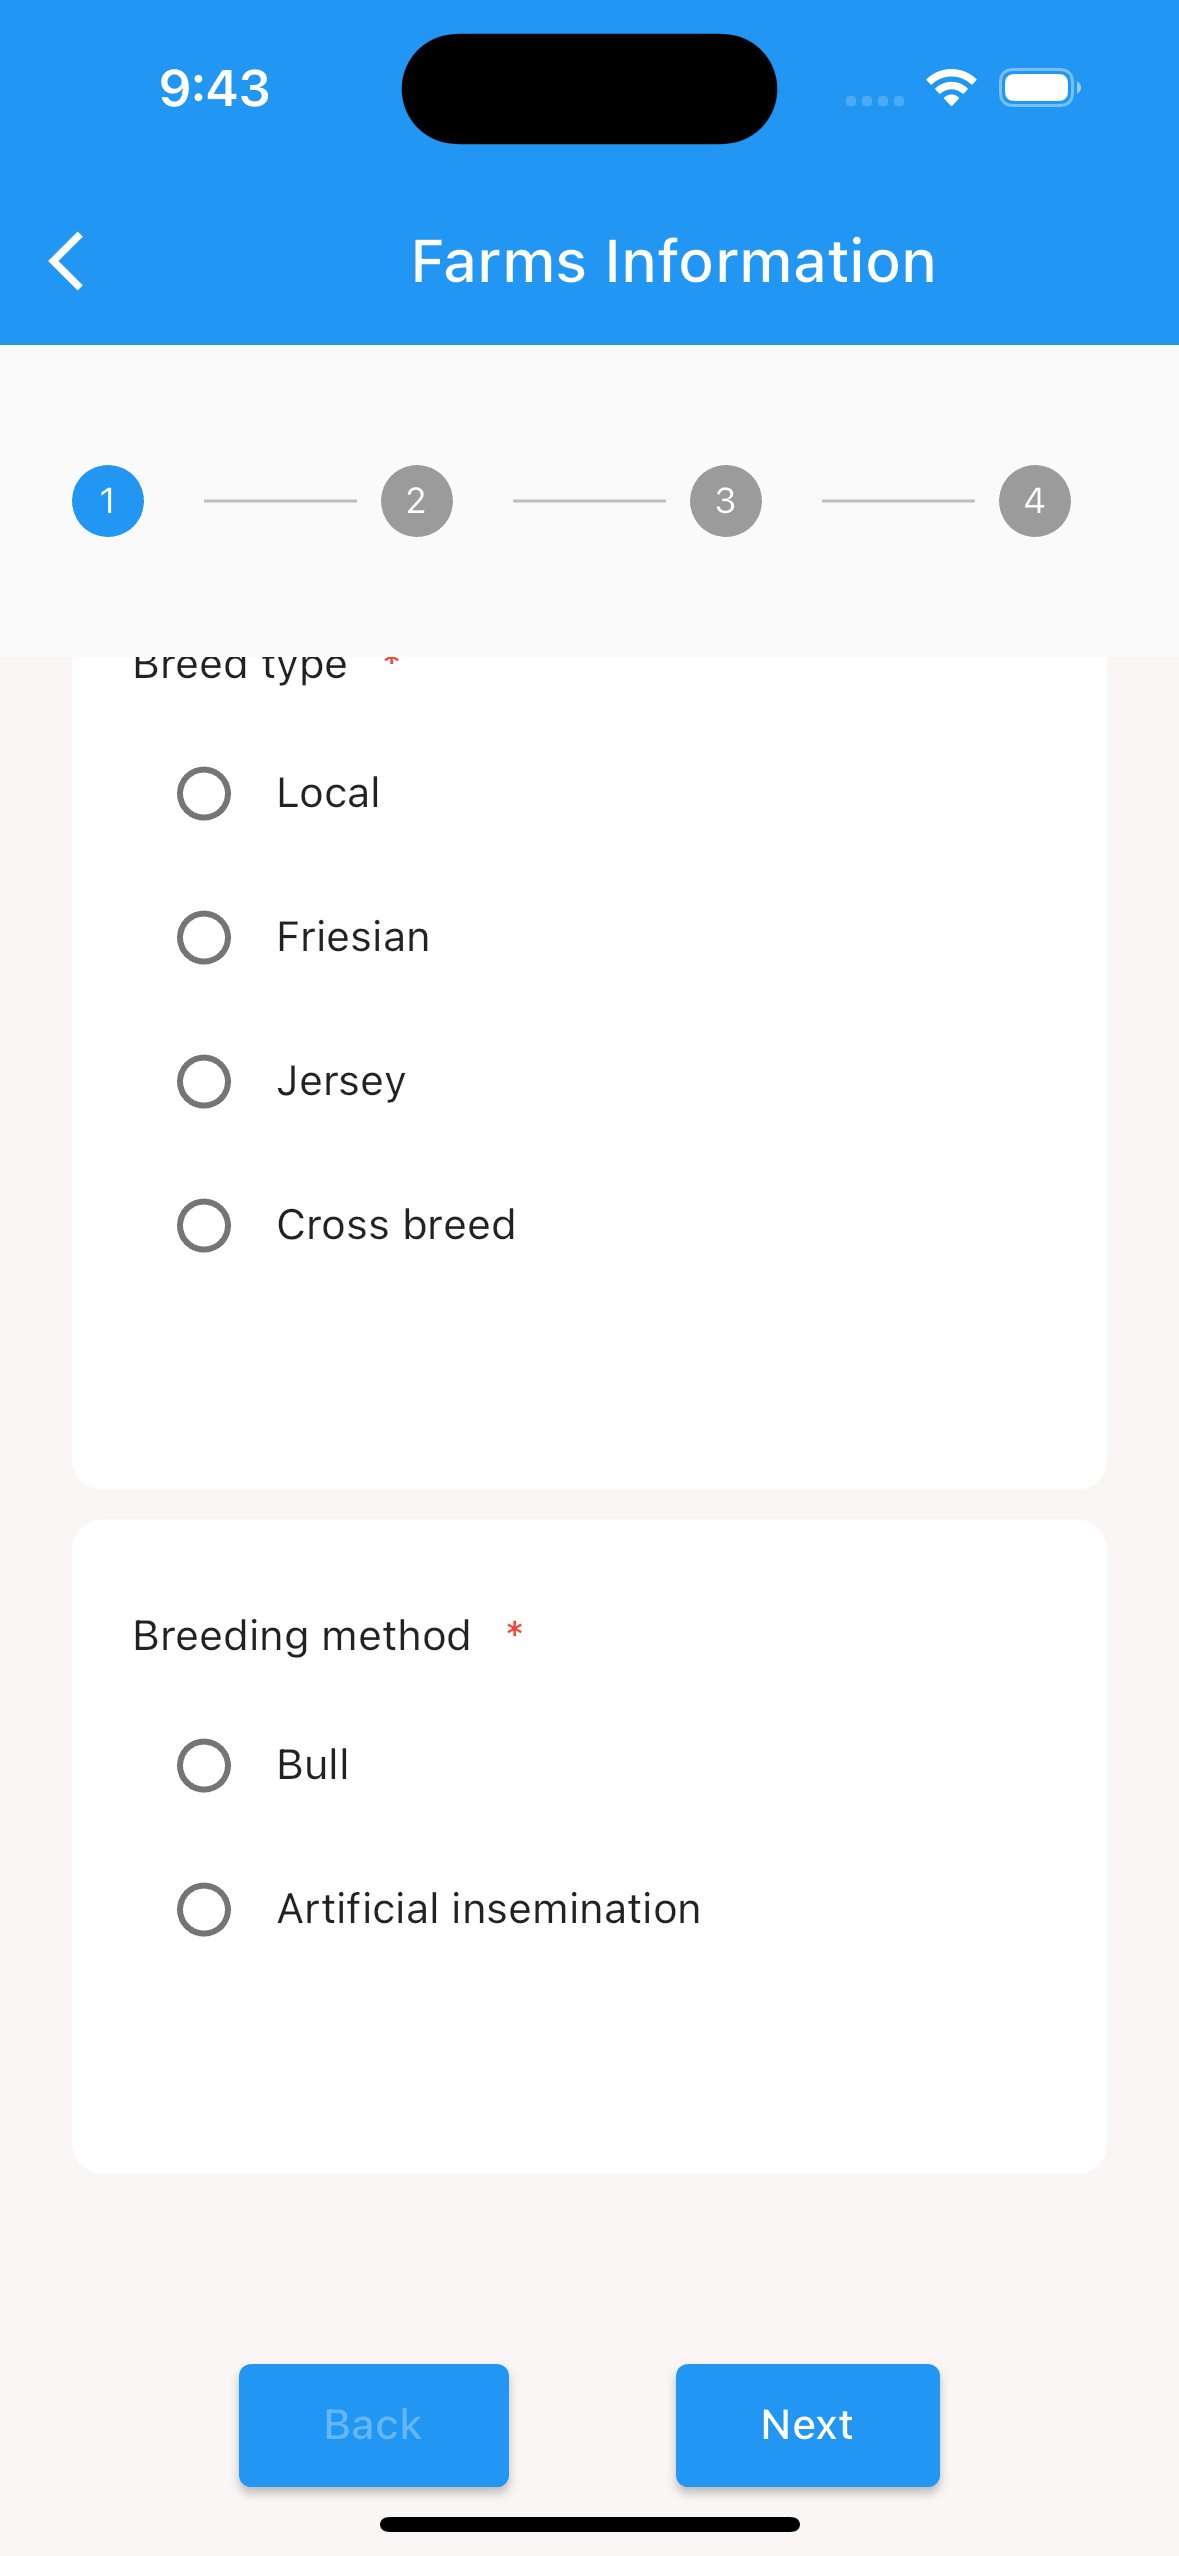Jump to step 4 circle
Screen dimensions: 1179x2556
pyautogui.click(x=1035, y=501)
